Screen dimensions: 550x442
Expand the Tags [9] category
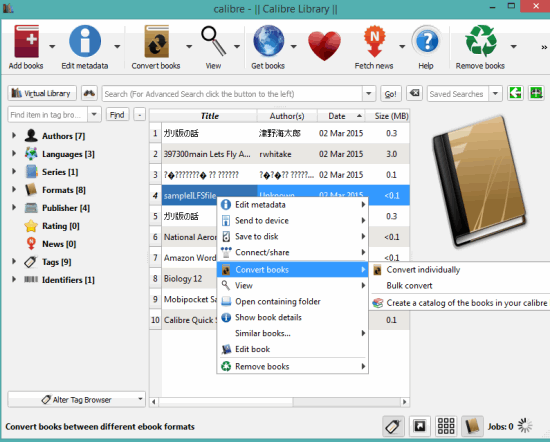[14, 261]
